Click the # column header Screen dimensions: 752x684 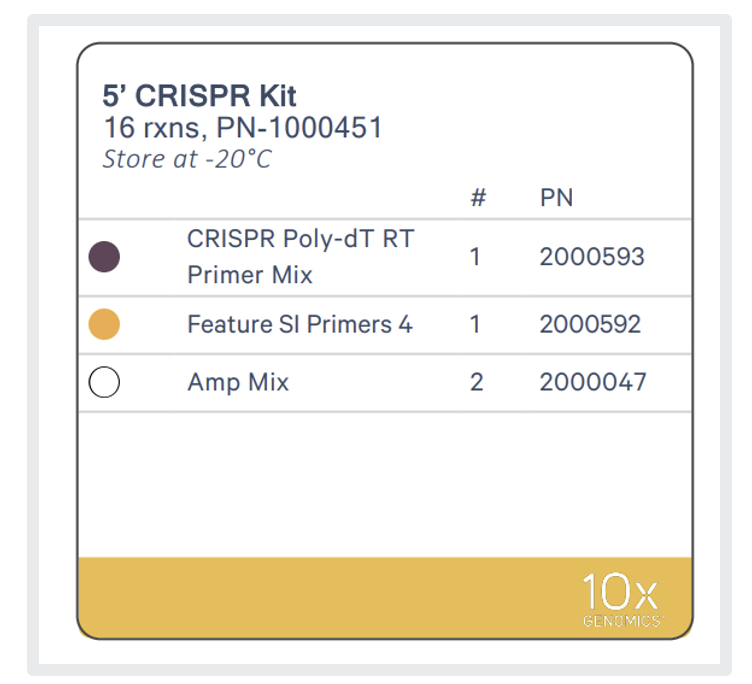pyautogui.click(x=478, y=198)
